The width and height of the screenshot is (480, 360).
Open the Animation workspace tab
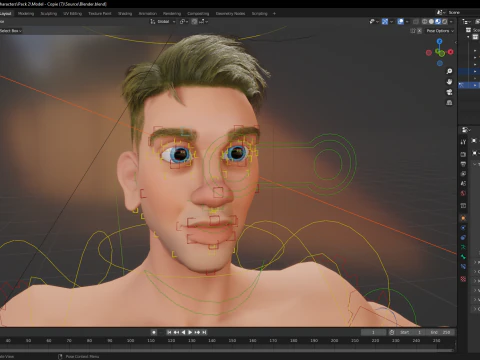coord(148,14)
